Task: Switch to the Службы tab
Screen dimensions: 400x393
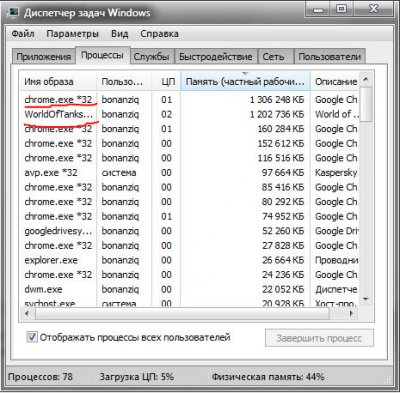Action: point(151,57)
